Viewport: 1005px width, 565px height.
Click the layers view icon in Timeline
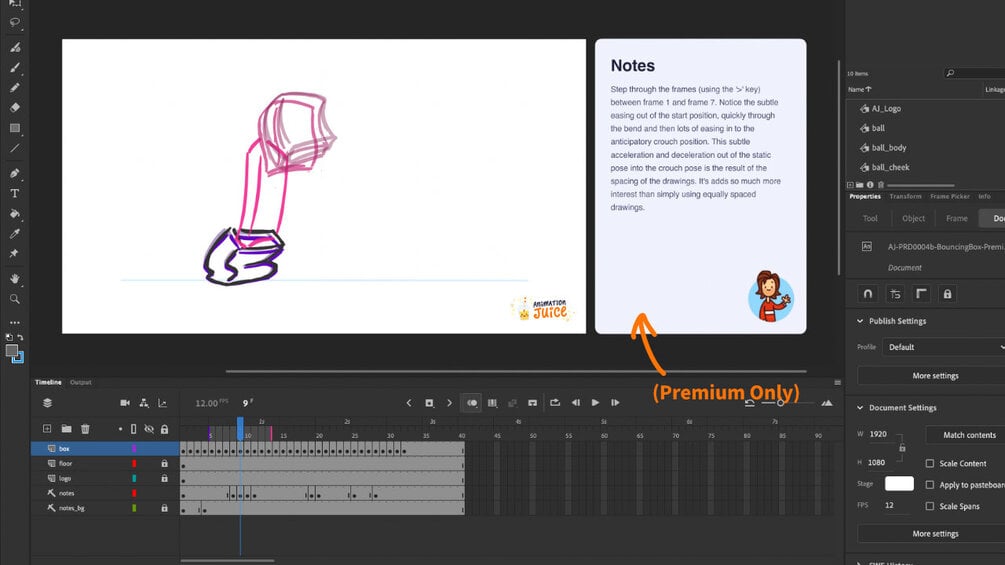[x=47, y=403]
